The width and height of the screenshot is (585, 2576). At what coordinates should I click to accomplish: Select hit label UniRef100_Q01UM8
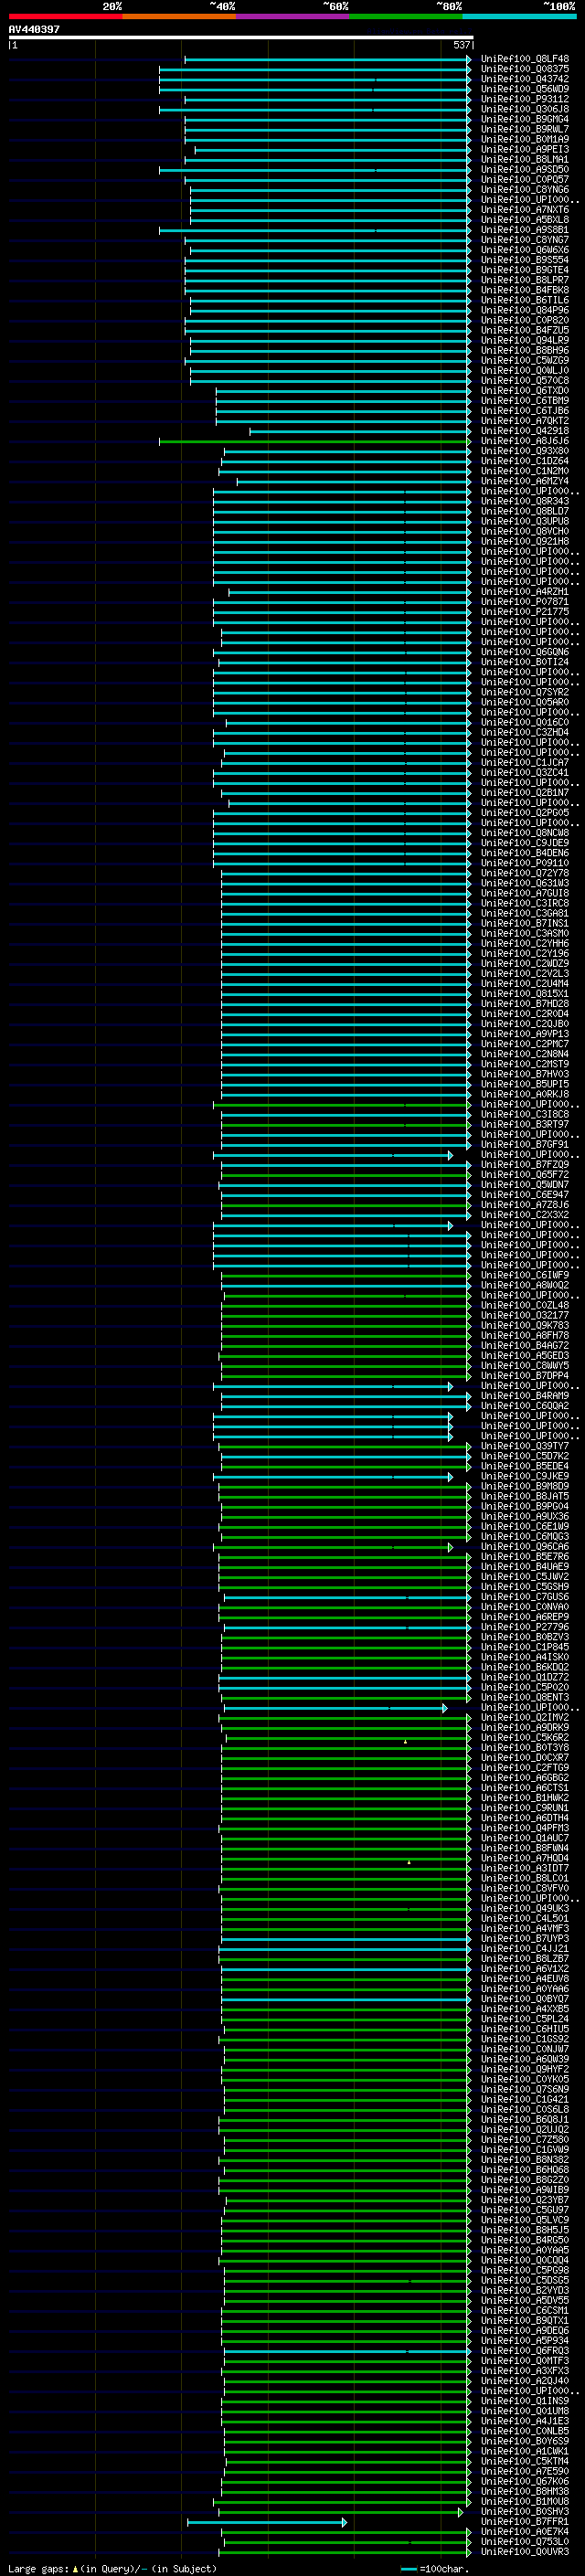(x=524, y=2411)
